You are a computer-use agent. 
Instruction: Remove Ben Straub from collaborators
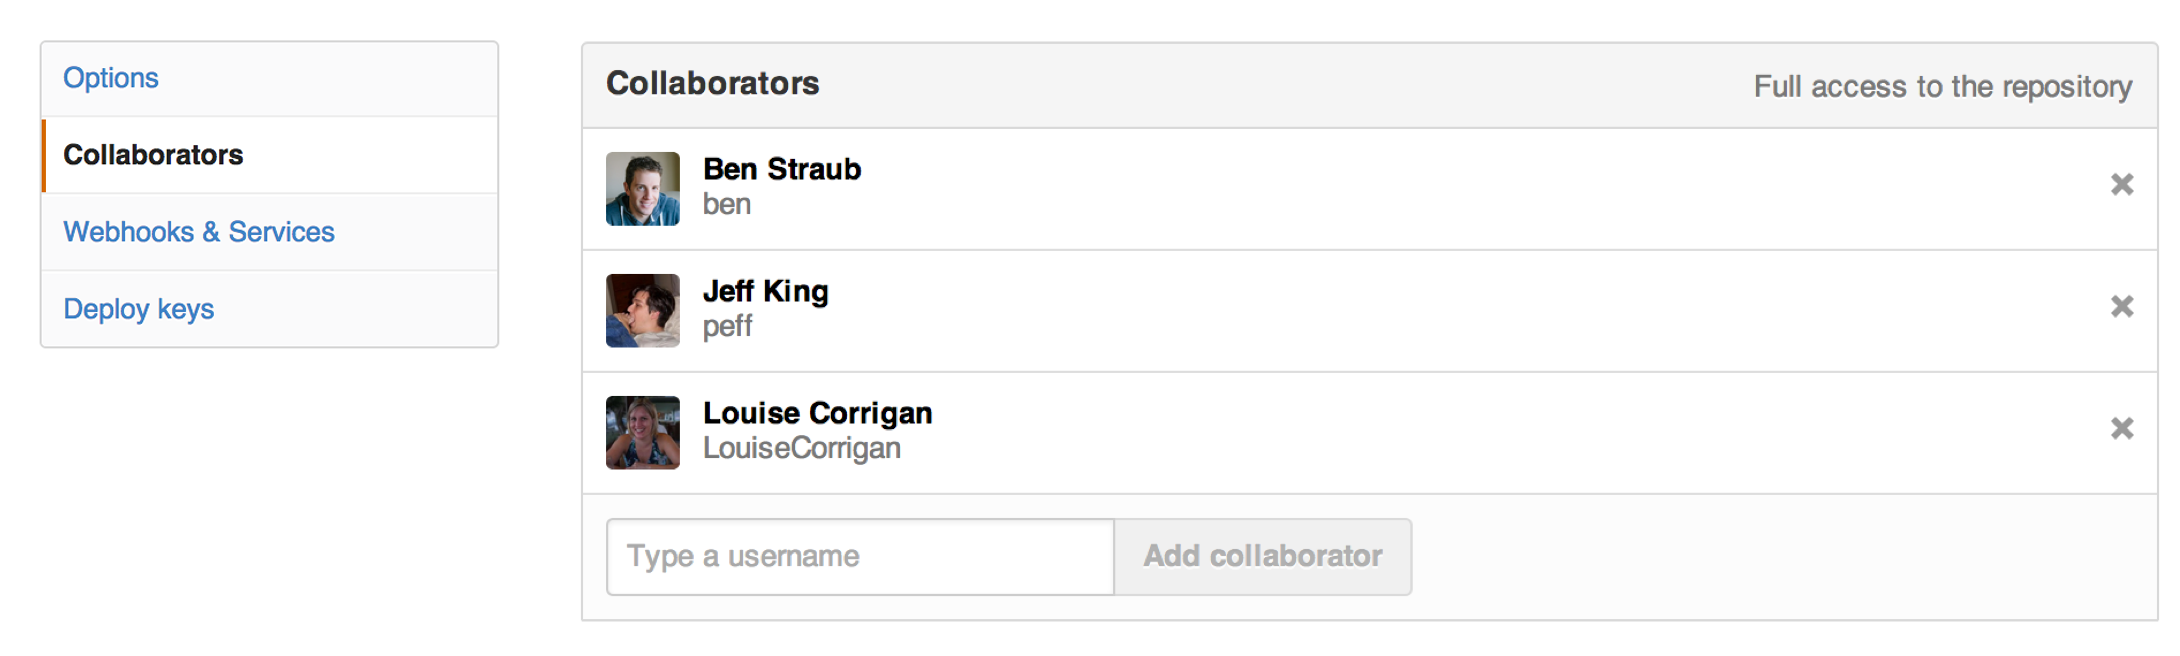click(2121, 185)
